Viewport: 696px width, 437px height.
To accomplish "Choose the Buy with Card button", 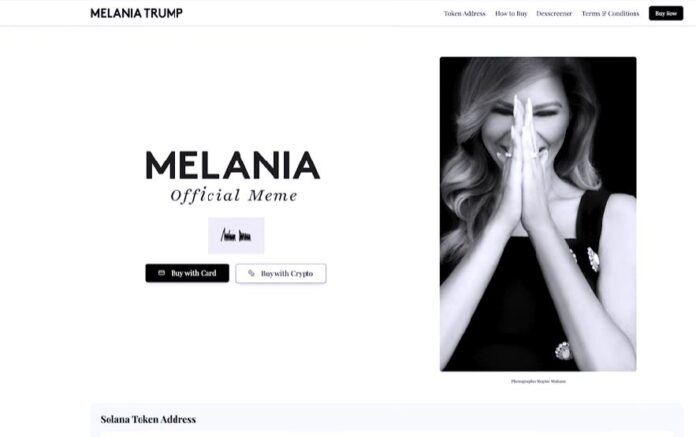I will pos(187,273).
